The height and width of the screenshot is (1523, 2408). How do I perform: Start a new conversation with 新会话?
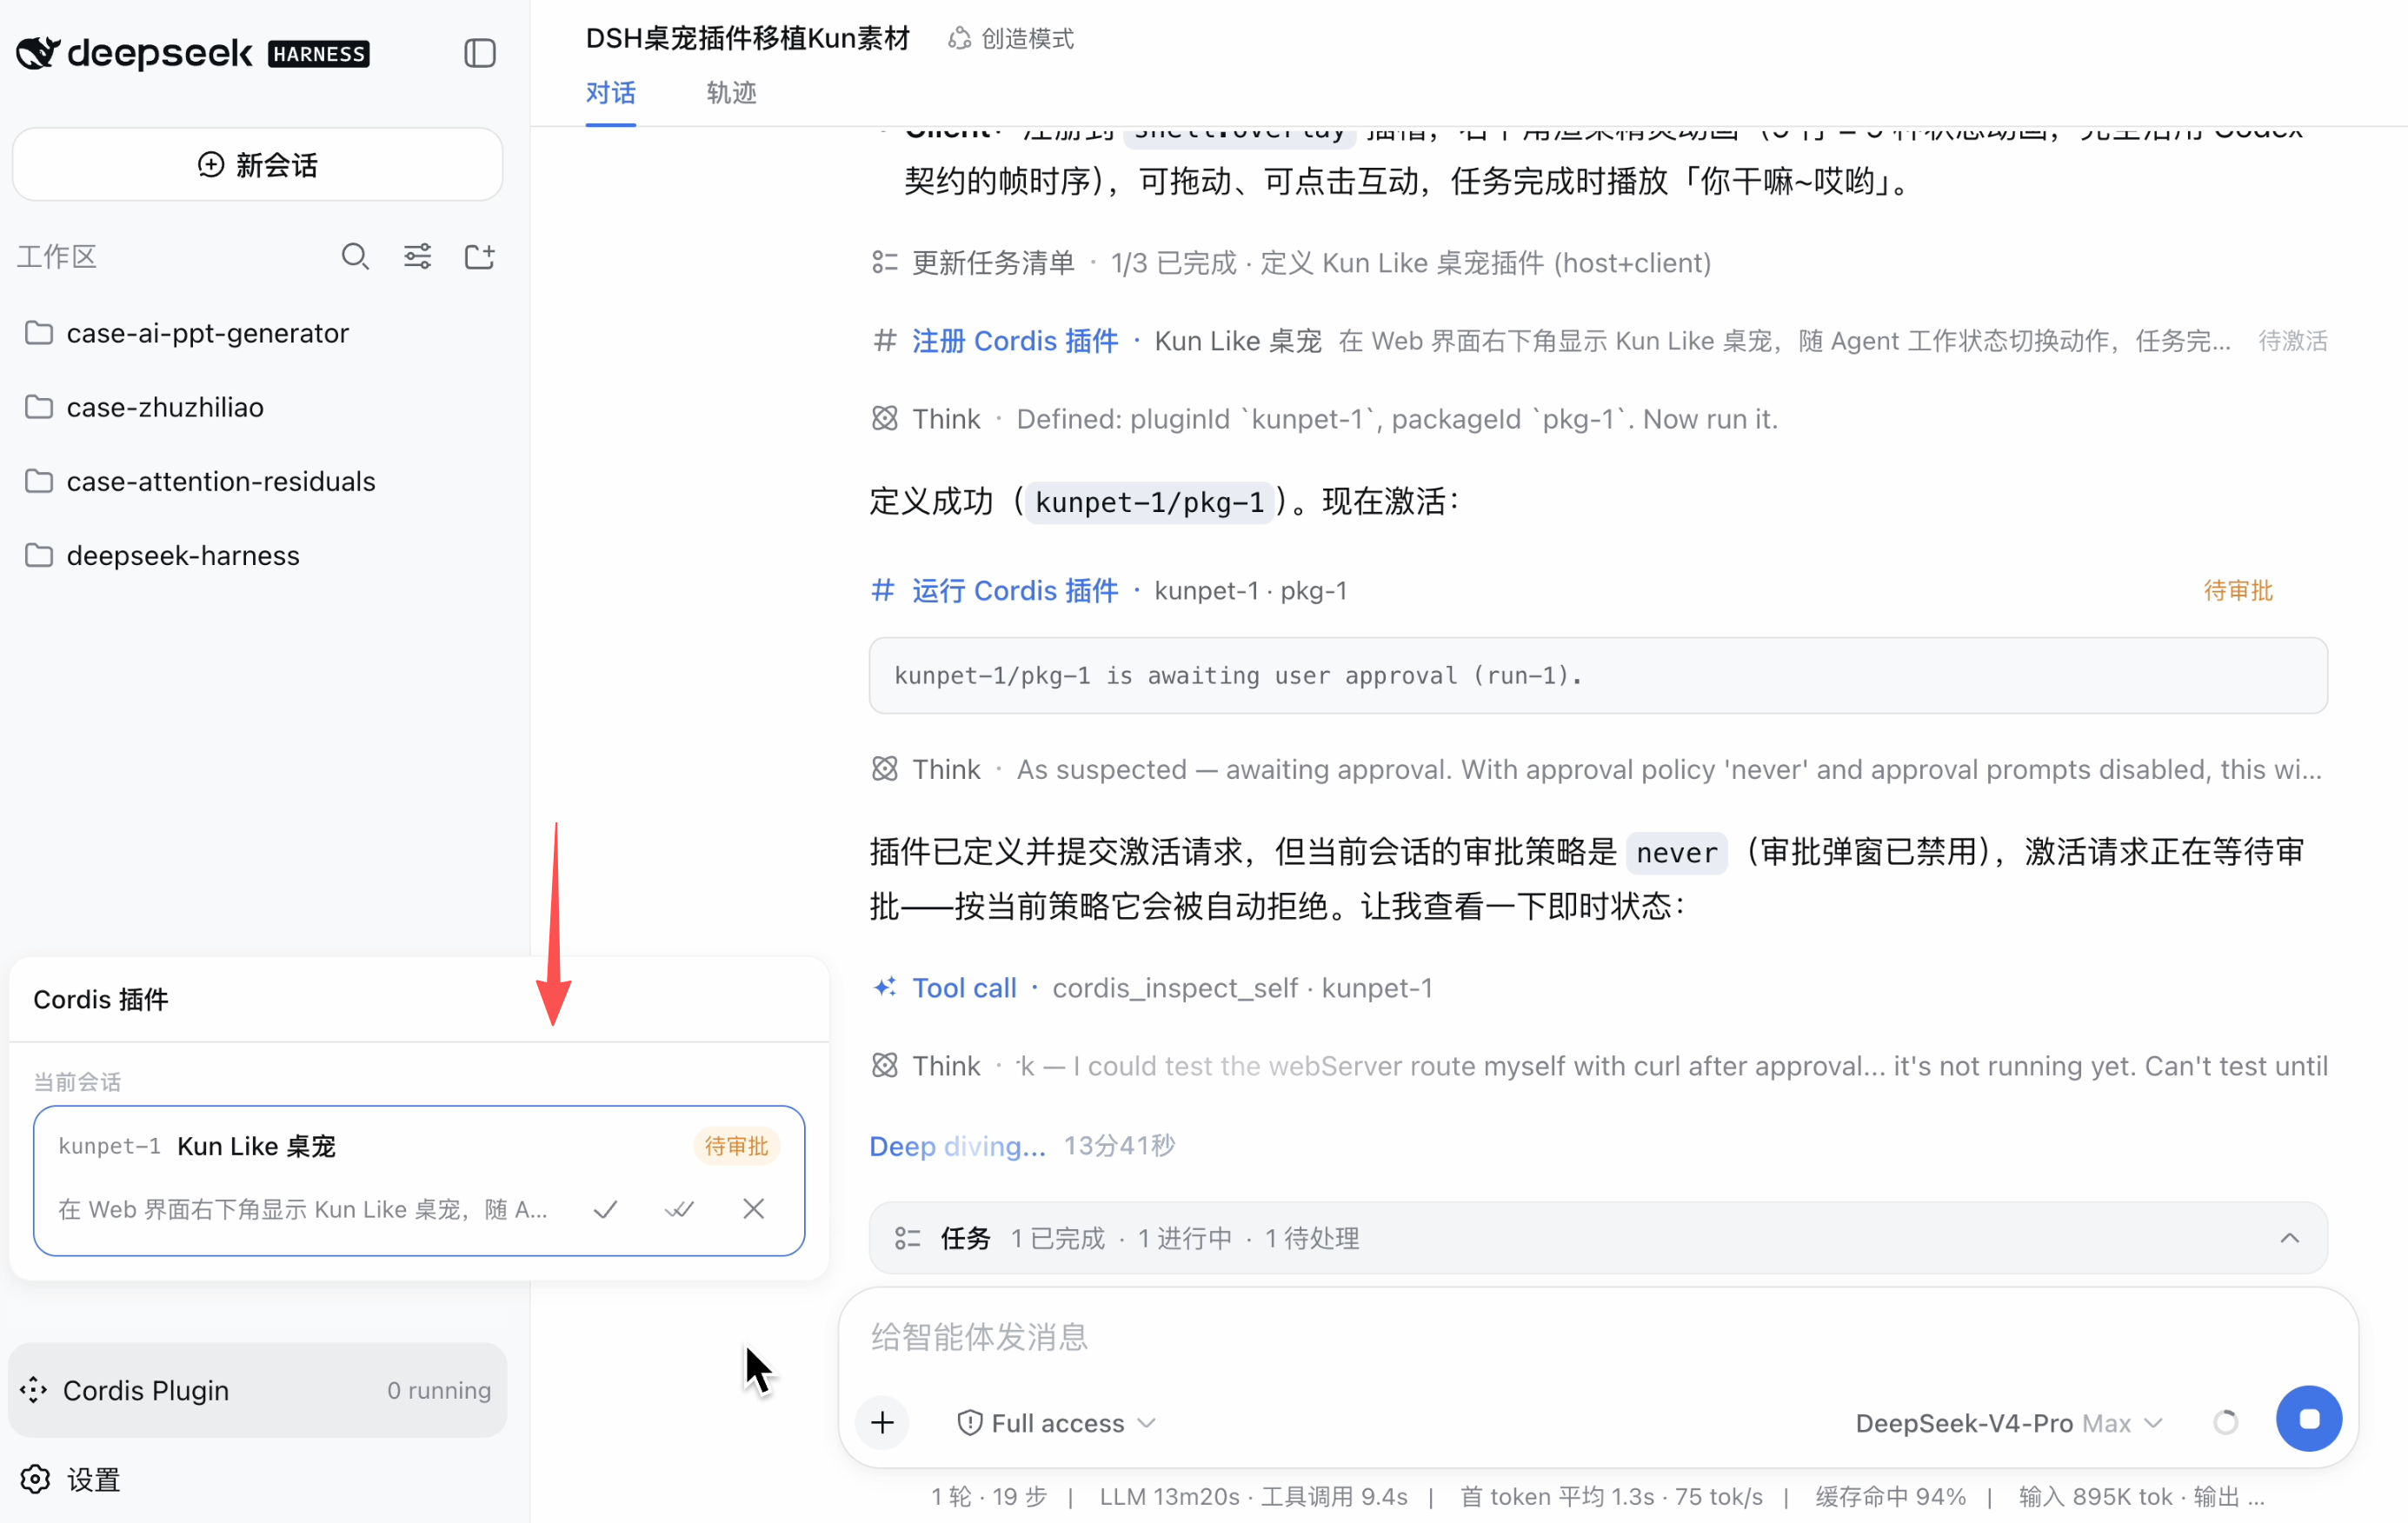[257, 165]
